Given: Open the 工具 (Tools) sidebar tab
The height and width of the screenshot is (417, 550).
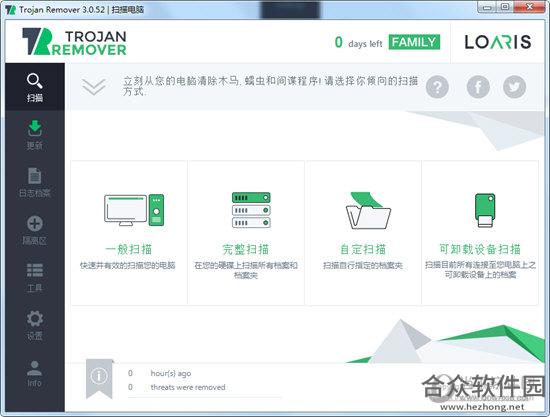Looking at the screenshot, I should click(x=35, y=278).
